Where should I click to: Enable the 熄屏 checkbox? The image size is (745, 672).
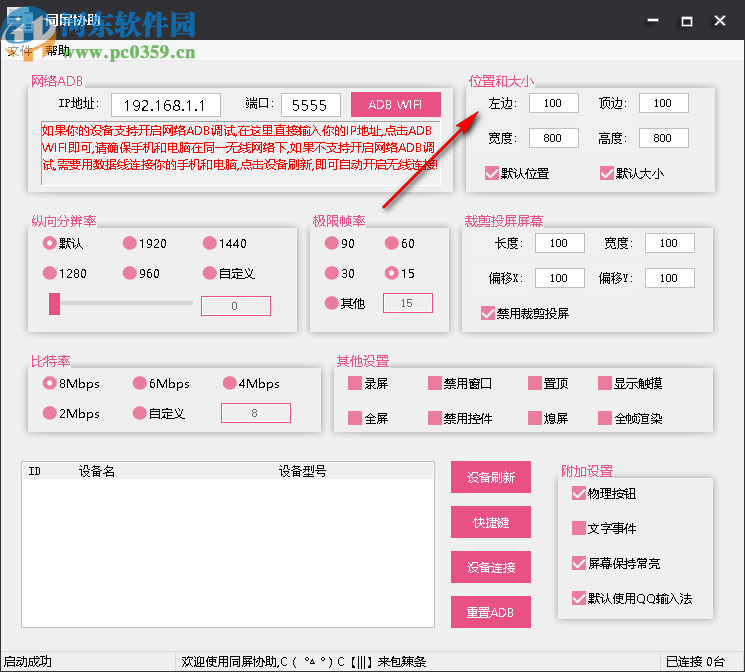535,418
